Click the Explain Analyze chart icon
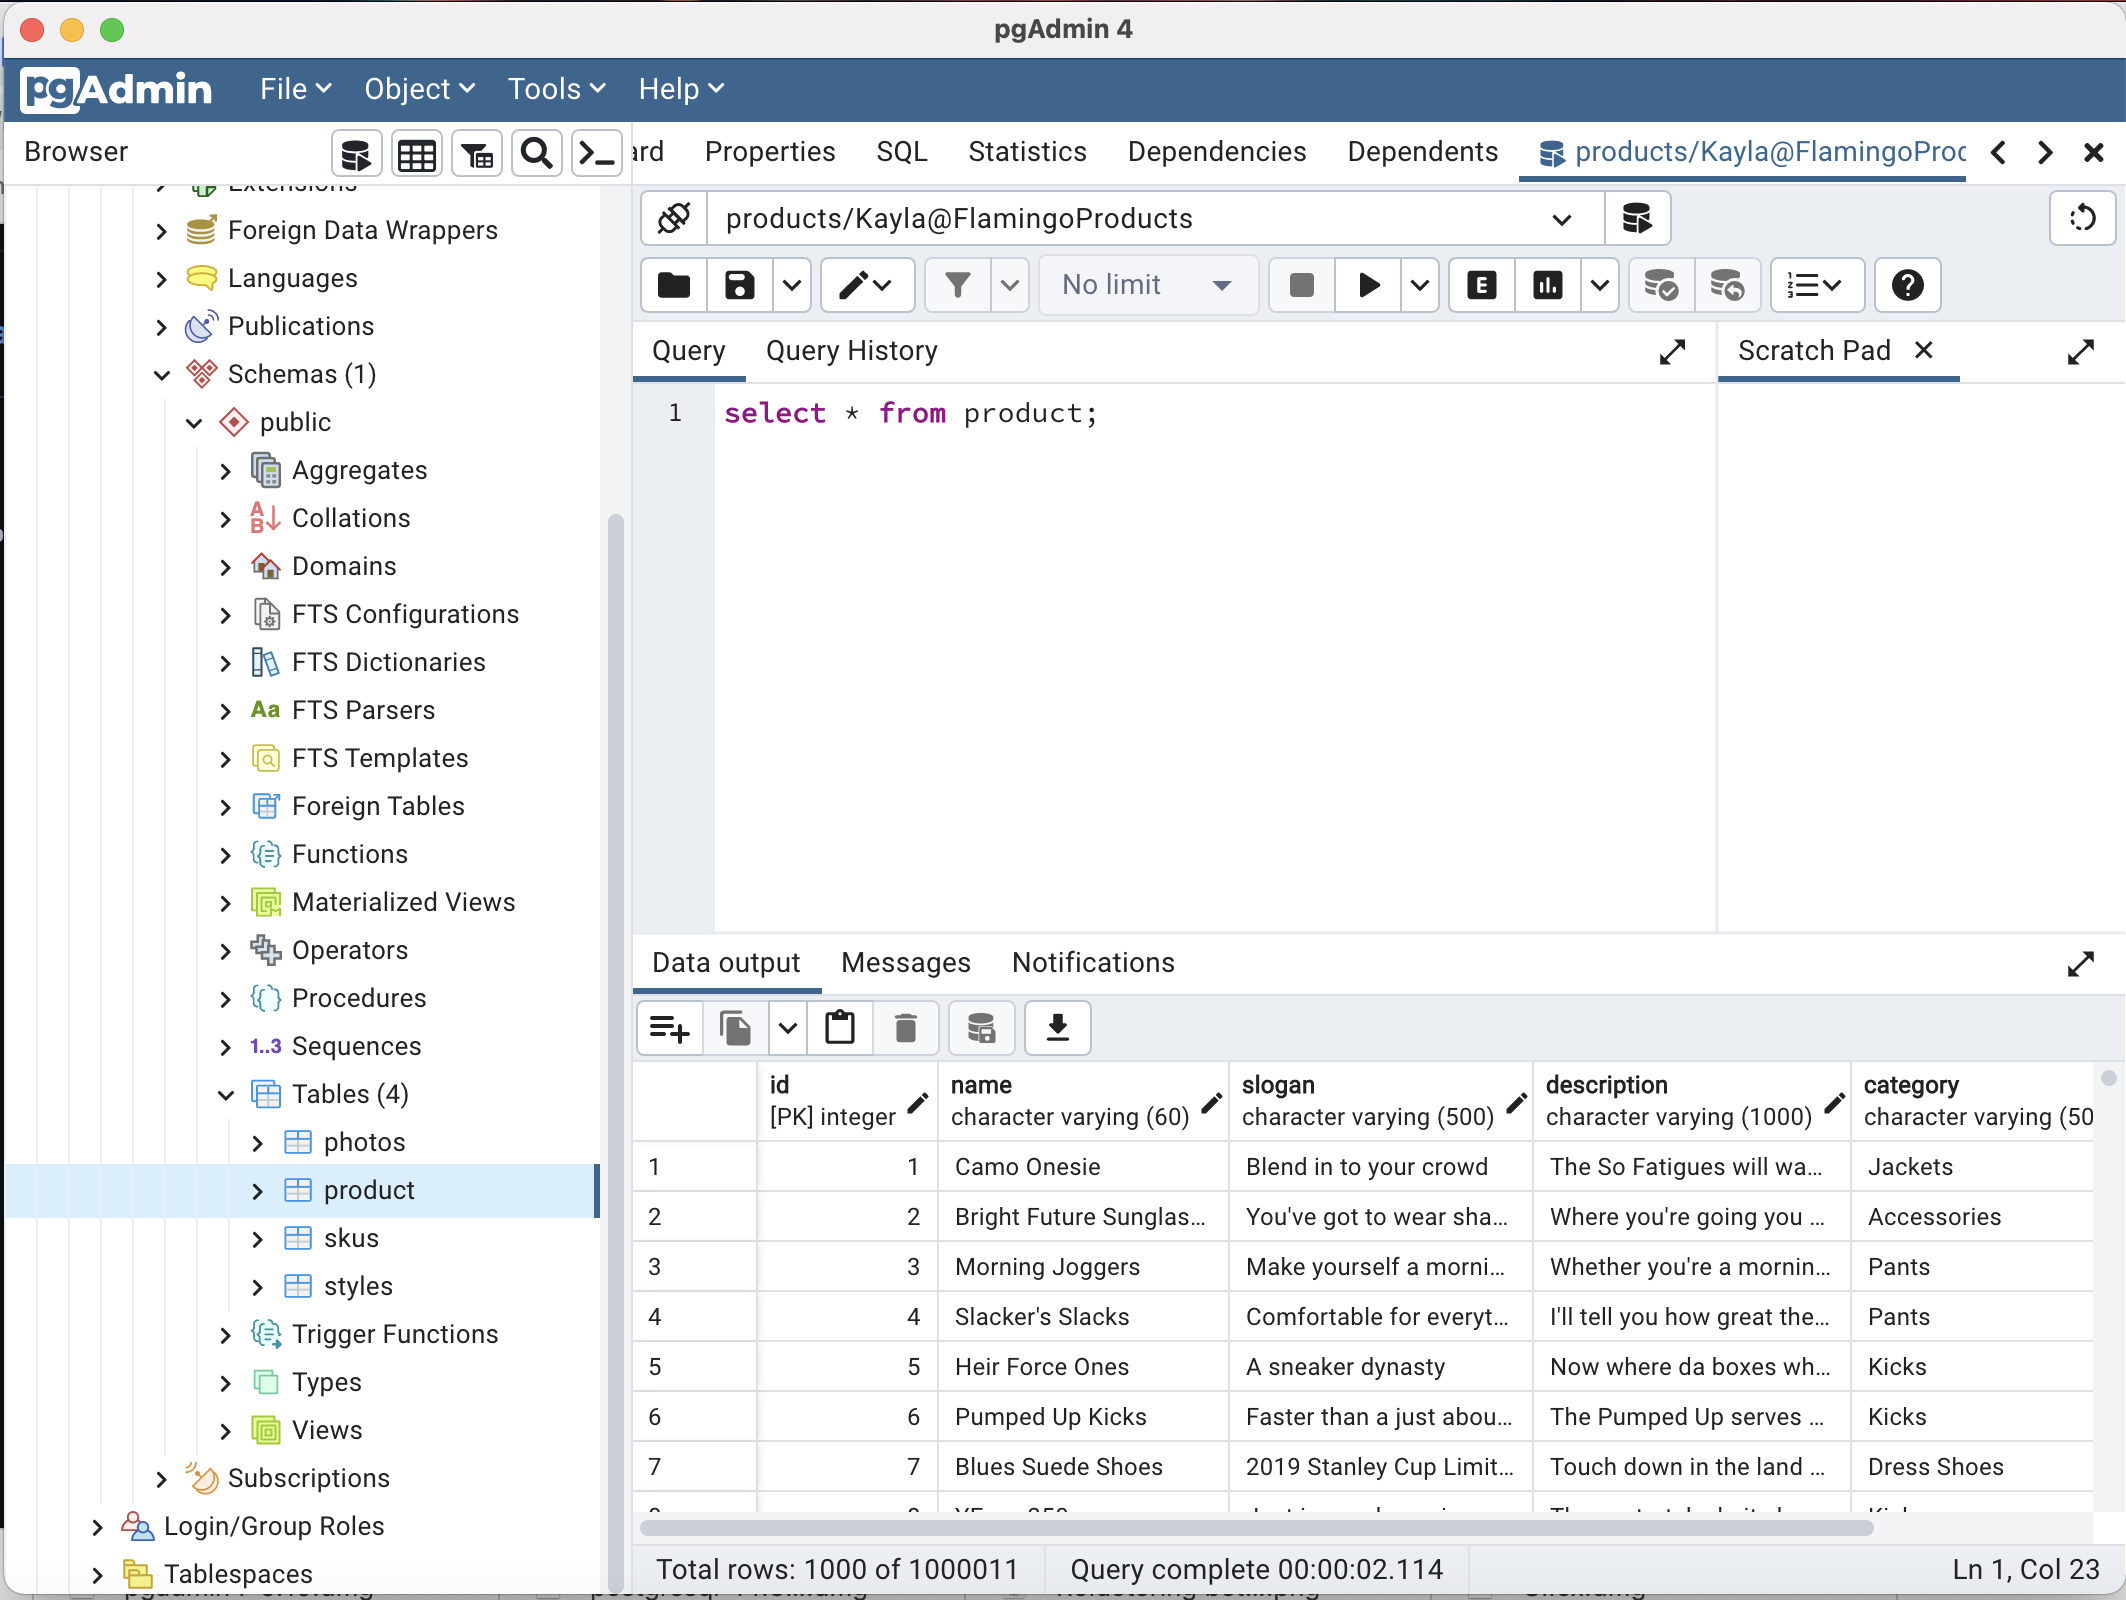 tap(1547, 286)
